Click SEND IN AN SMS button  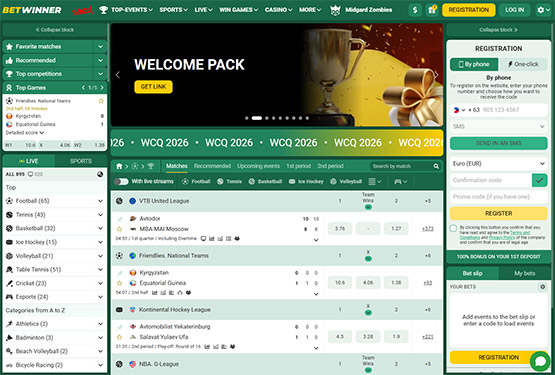pyautogui.click(x=498, y=143)
